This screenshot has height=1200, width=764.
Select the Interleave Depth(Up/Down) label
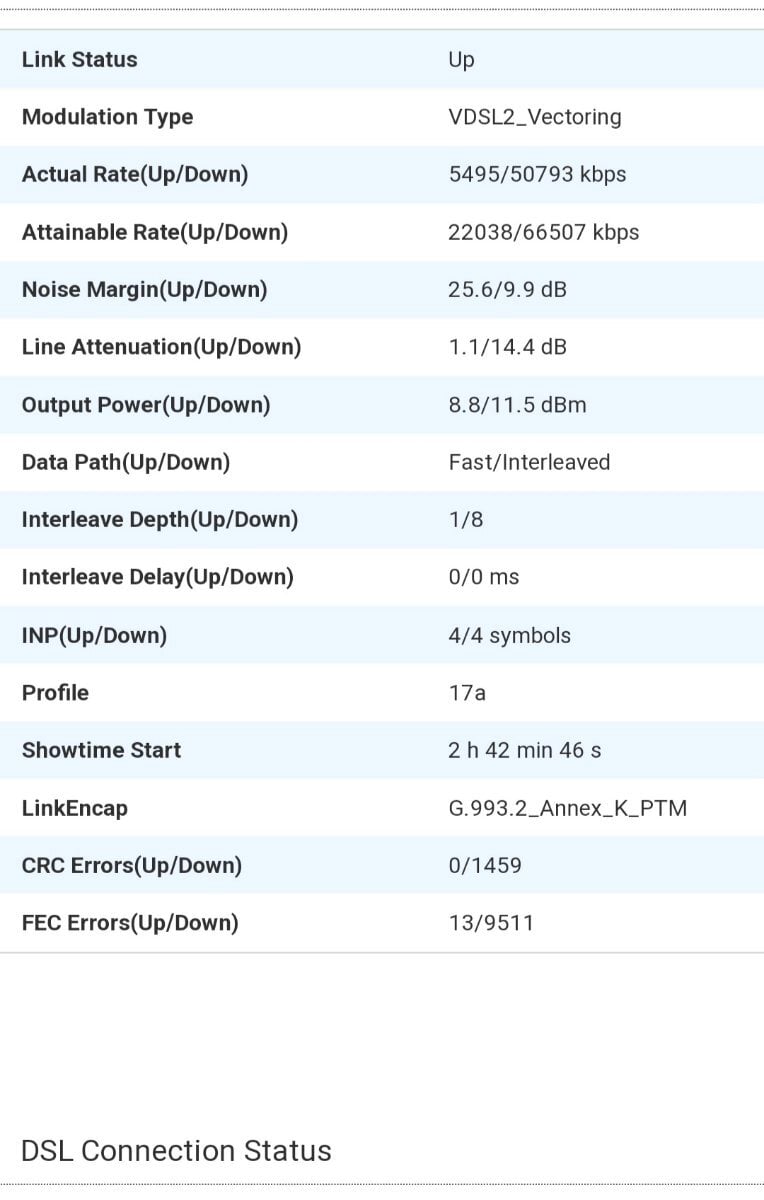pyautogui.click(x=160, y=519)
